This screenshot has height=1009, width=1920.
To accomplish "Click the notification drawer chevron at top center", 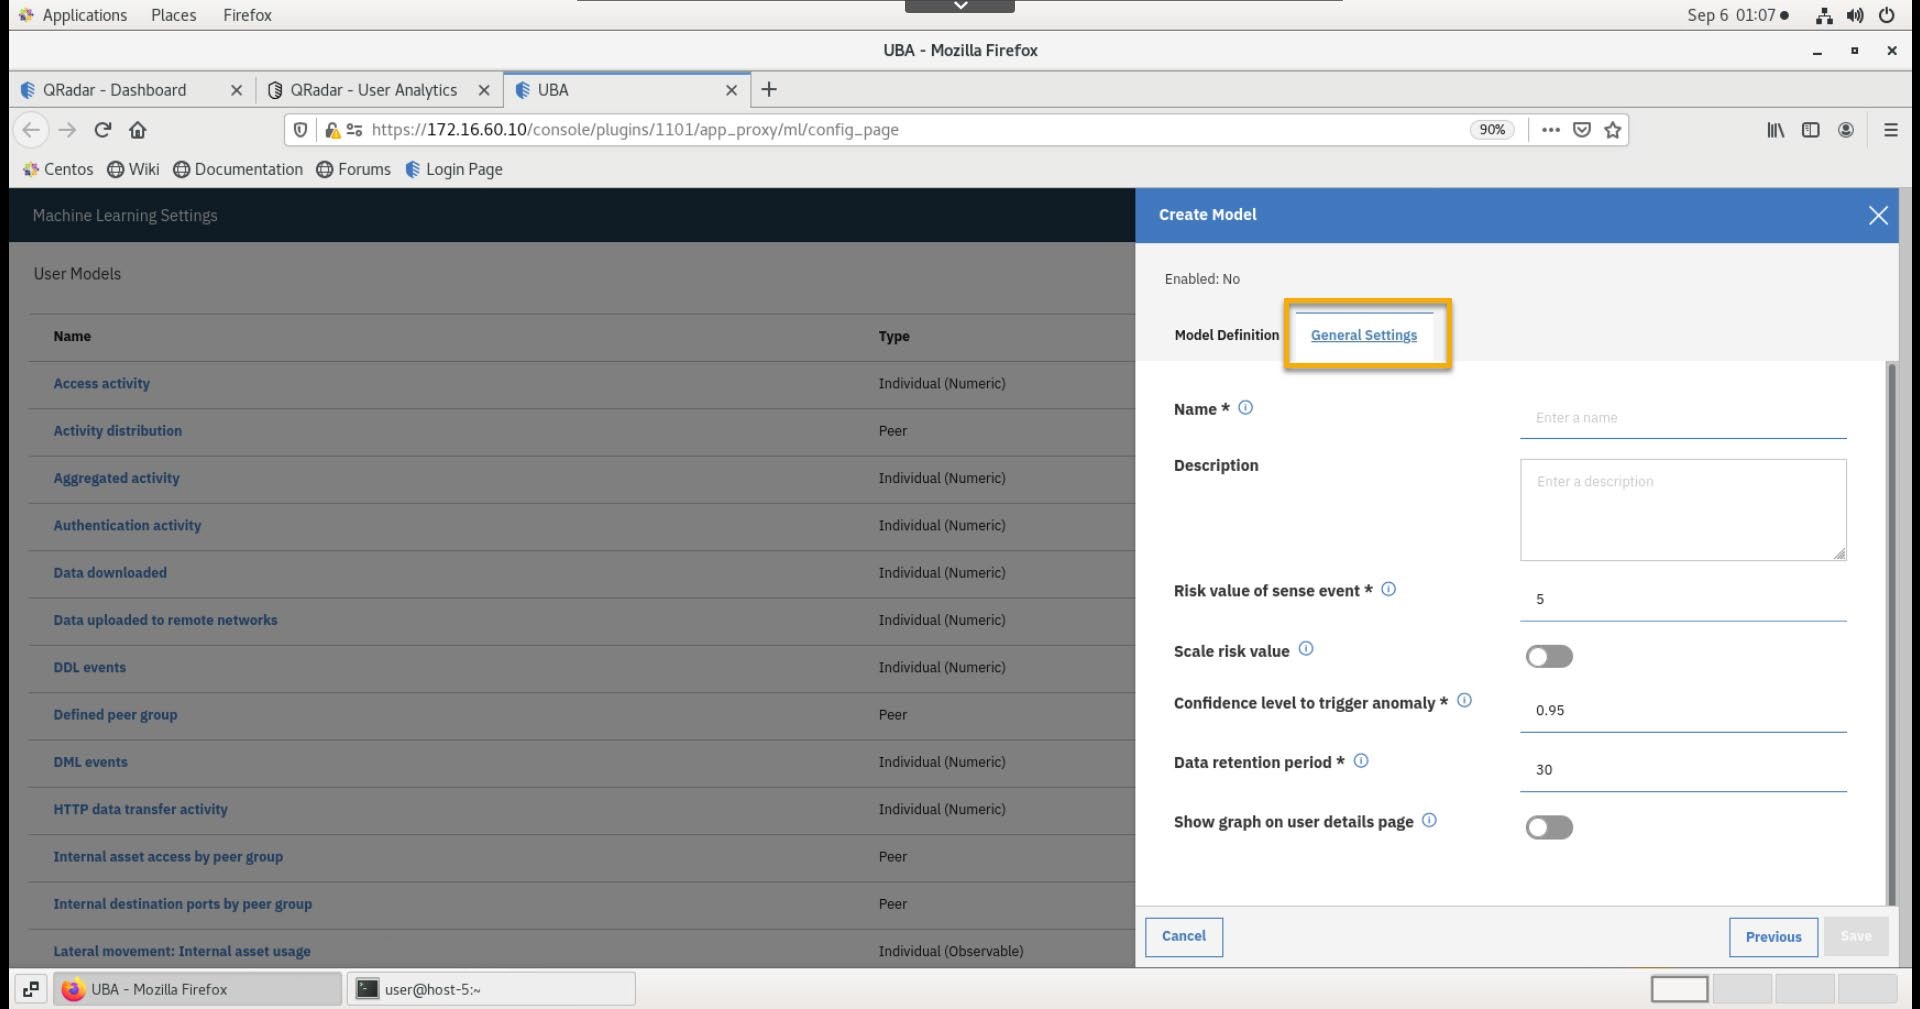I will click(960, 6).
